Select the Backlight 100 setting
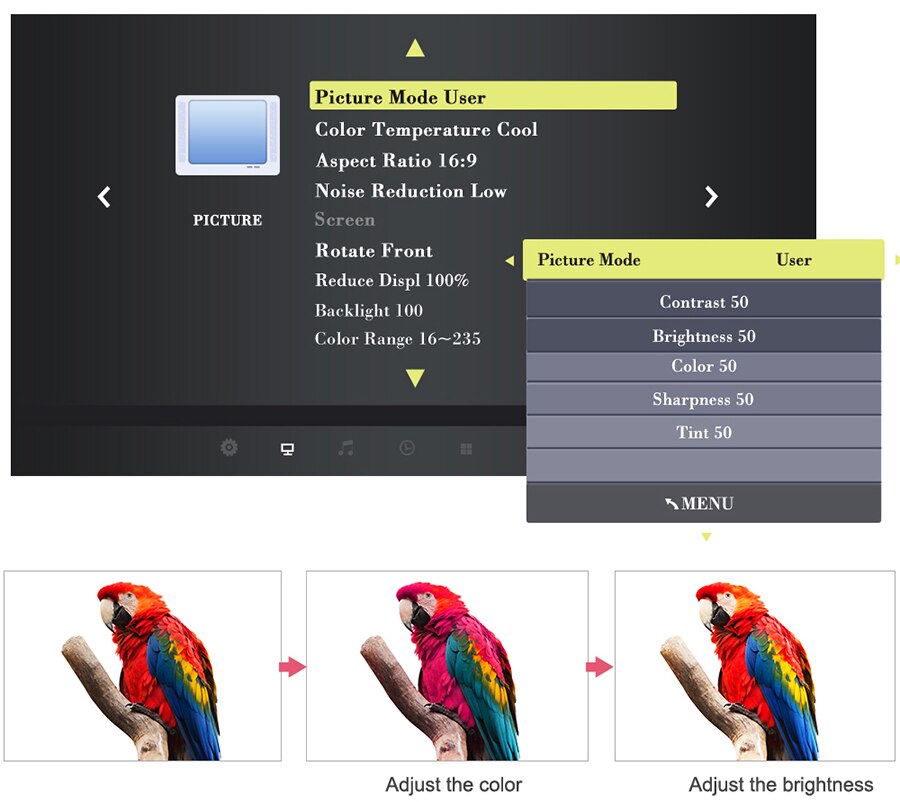The height and width of the screenshot is (802, 900). tap(368, 311)
